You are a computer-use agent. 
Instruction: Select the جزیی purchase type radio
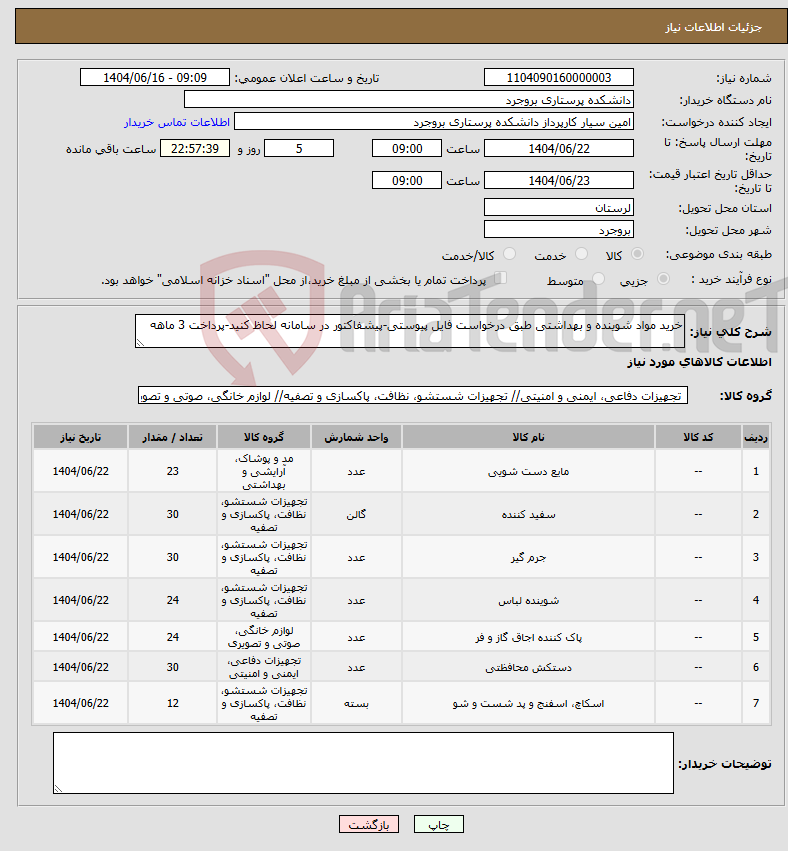tap(663, 279)
